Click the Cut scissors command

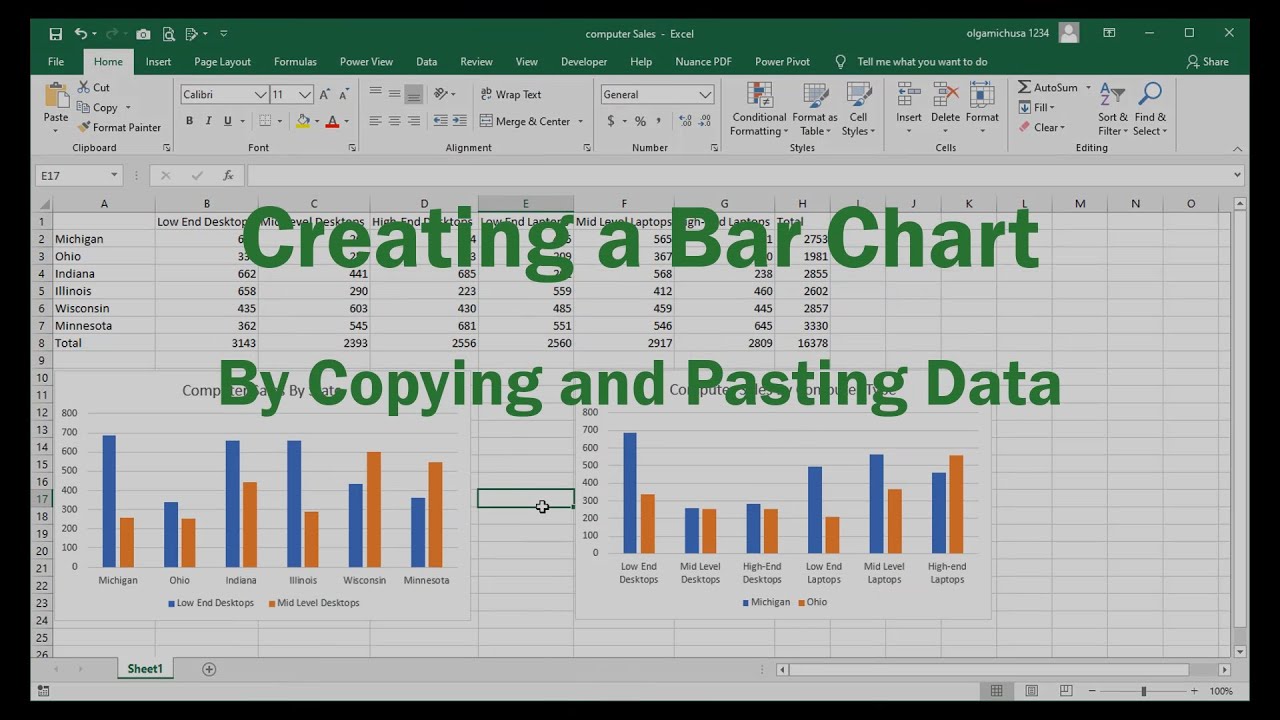(94, 87)
